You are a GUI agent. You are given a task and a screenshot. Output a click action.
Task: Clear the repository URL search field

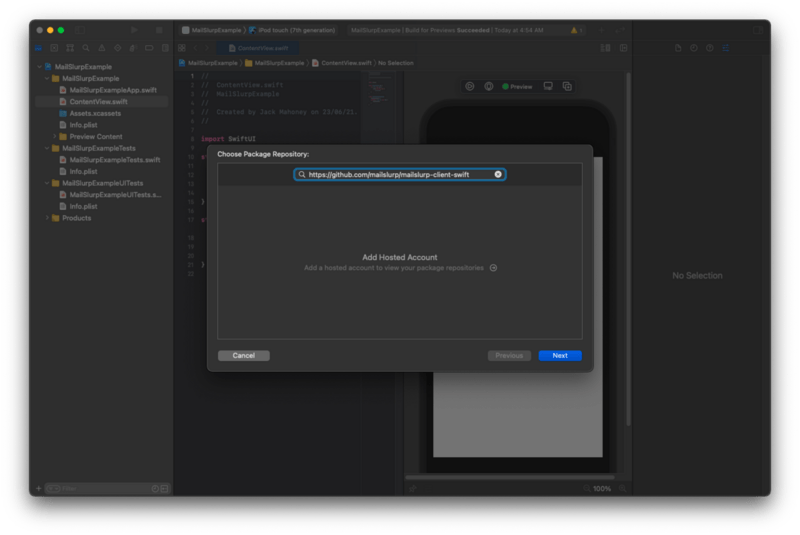498,174
